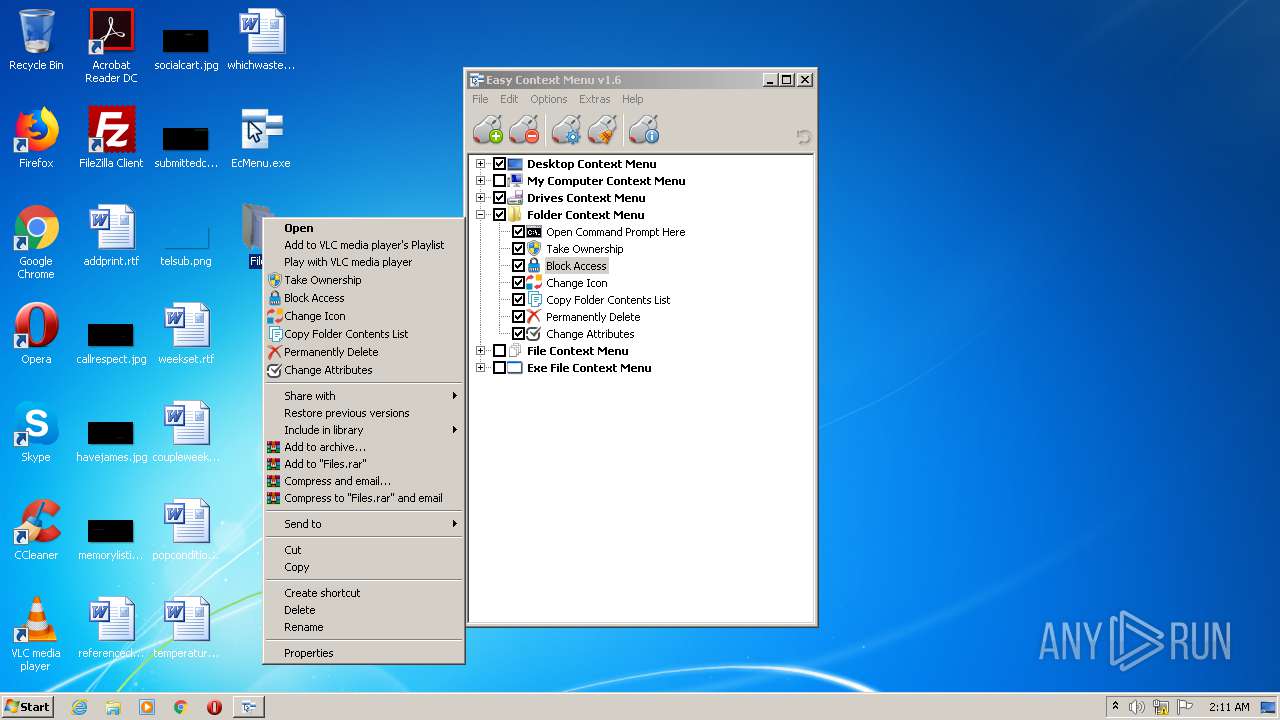Open the Share with submenu arrow

point(455,396)
